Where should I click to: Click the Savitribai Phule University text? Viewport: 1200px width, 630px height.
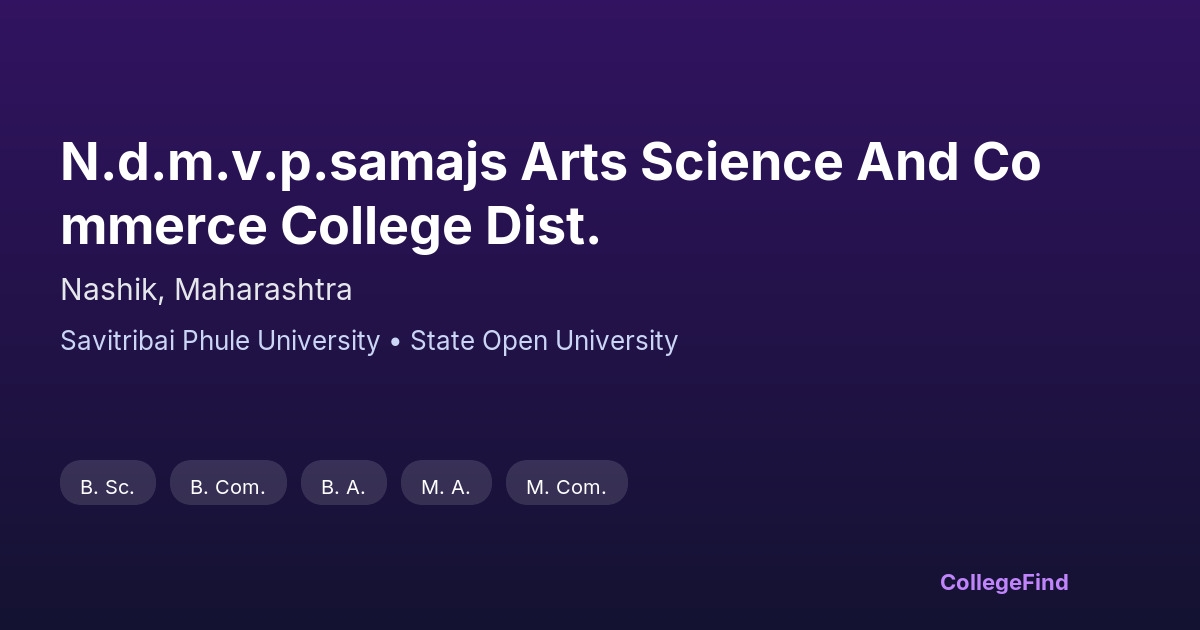[220, 341]
